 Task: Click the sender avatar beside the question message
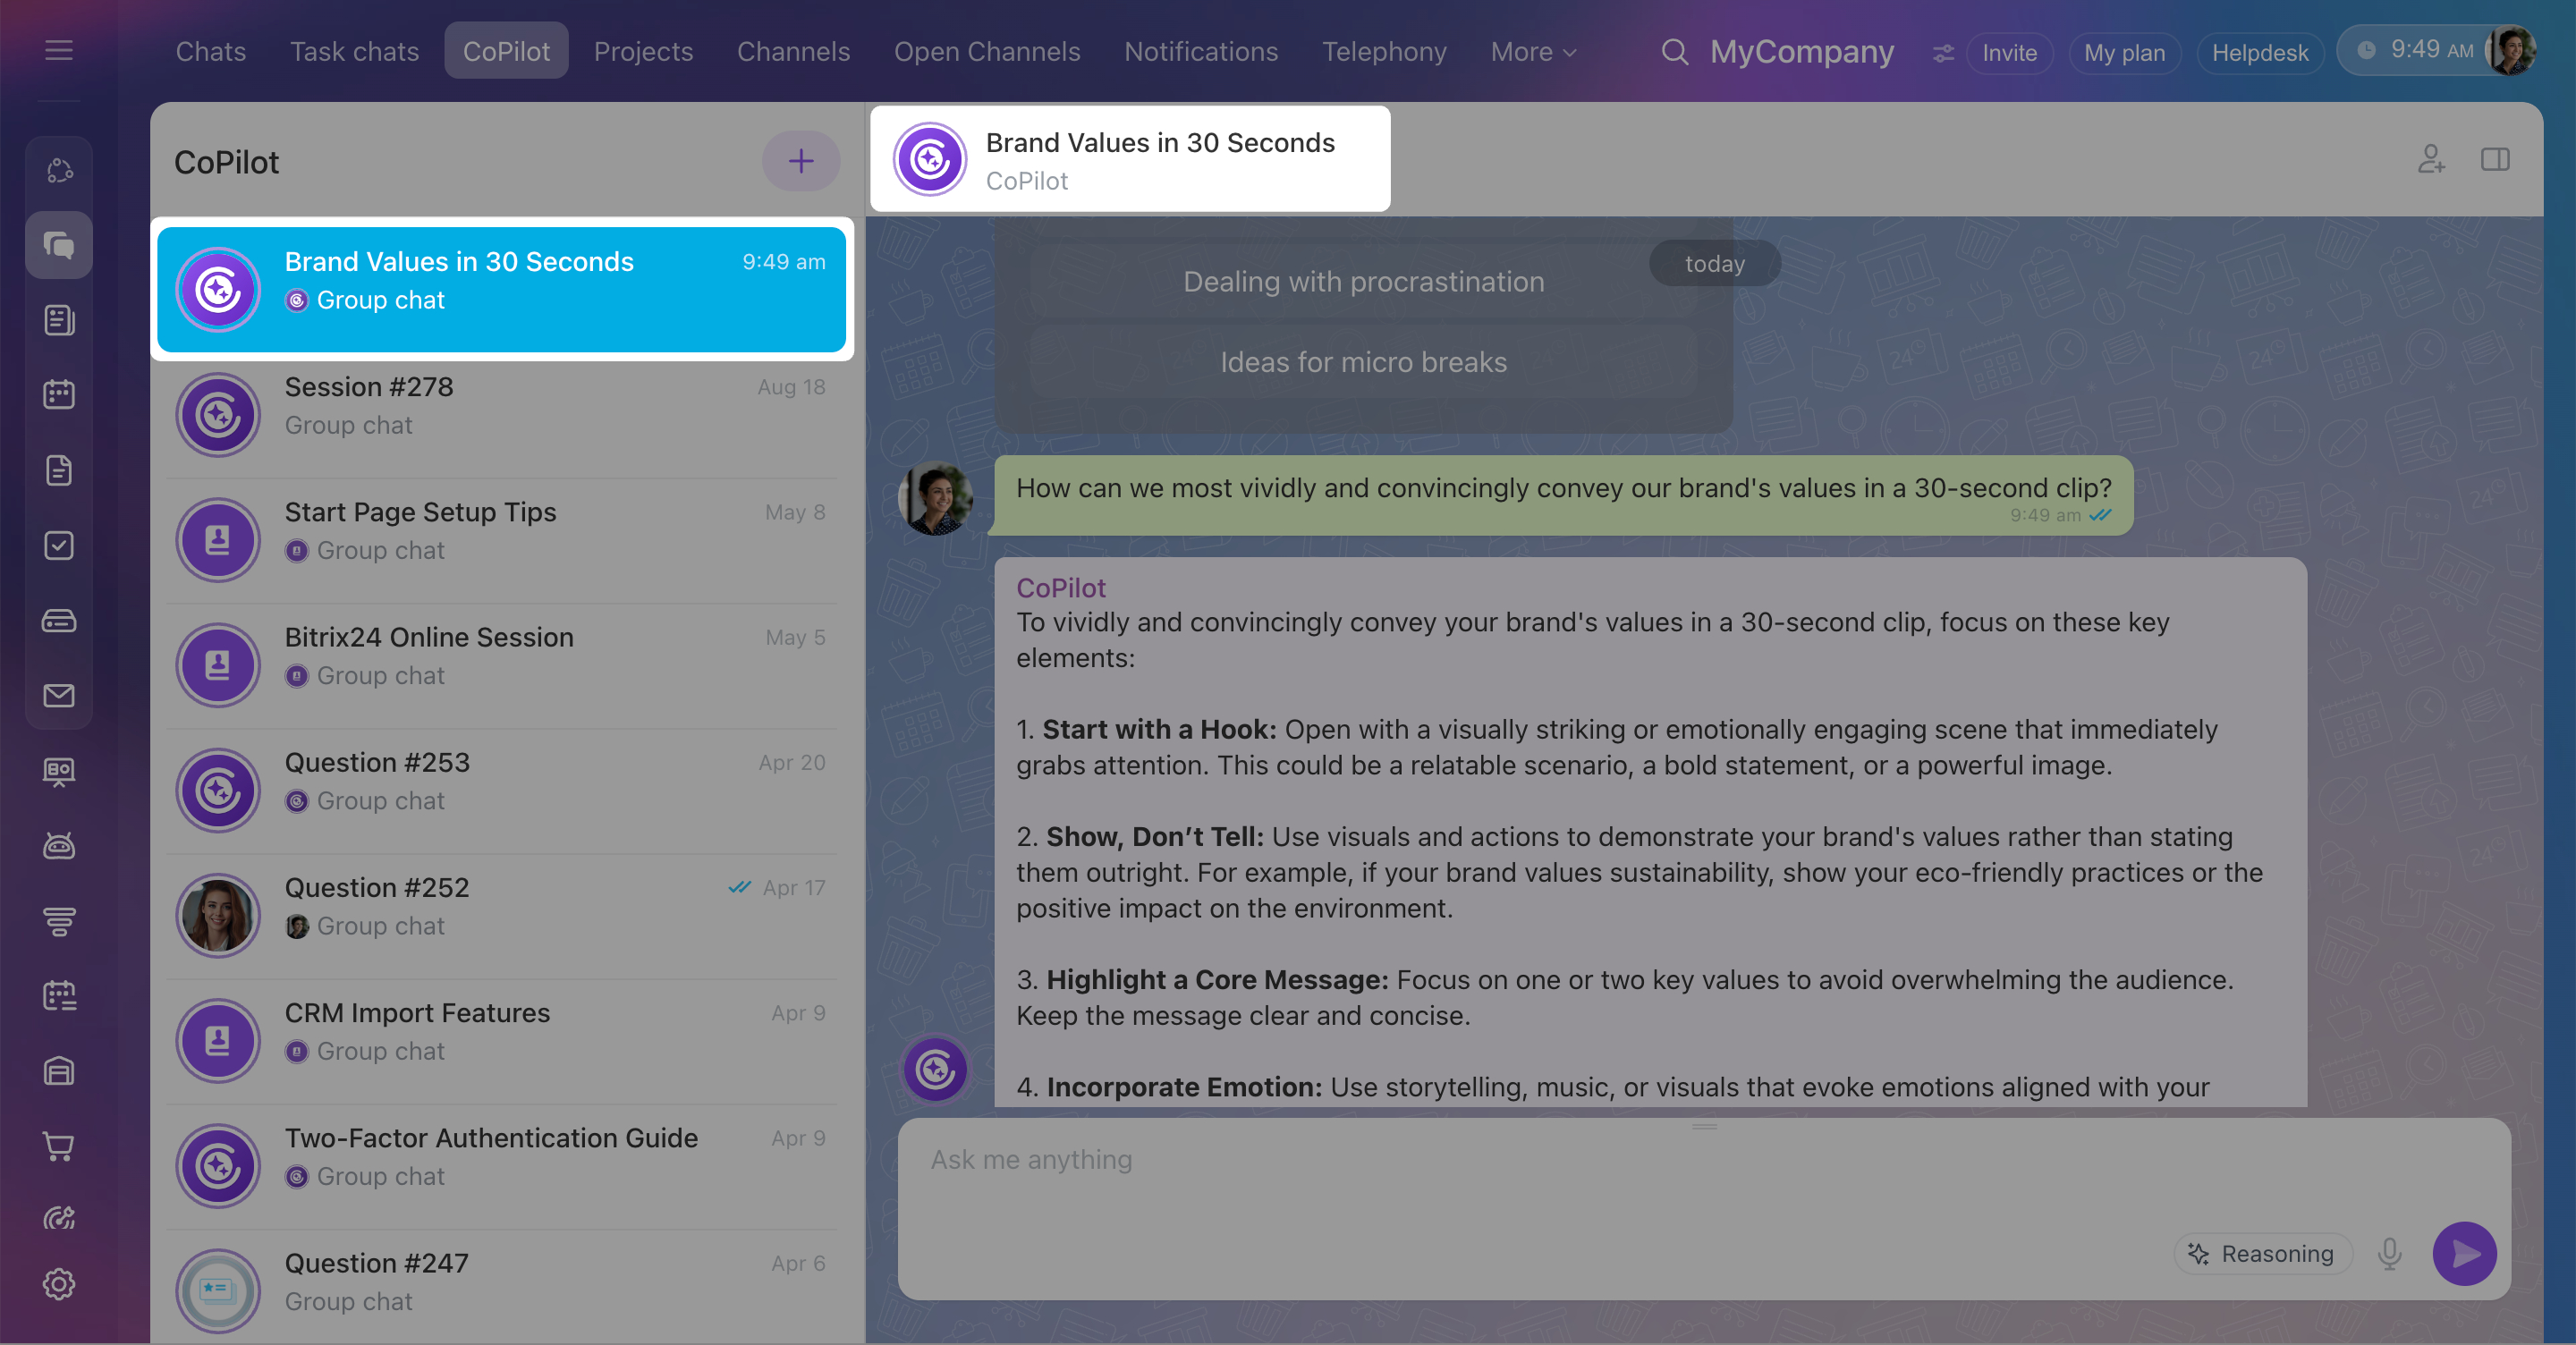[x=935, y=498]
